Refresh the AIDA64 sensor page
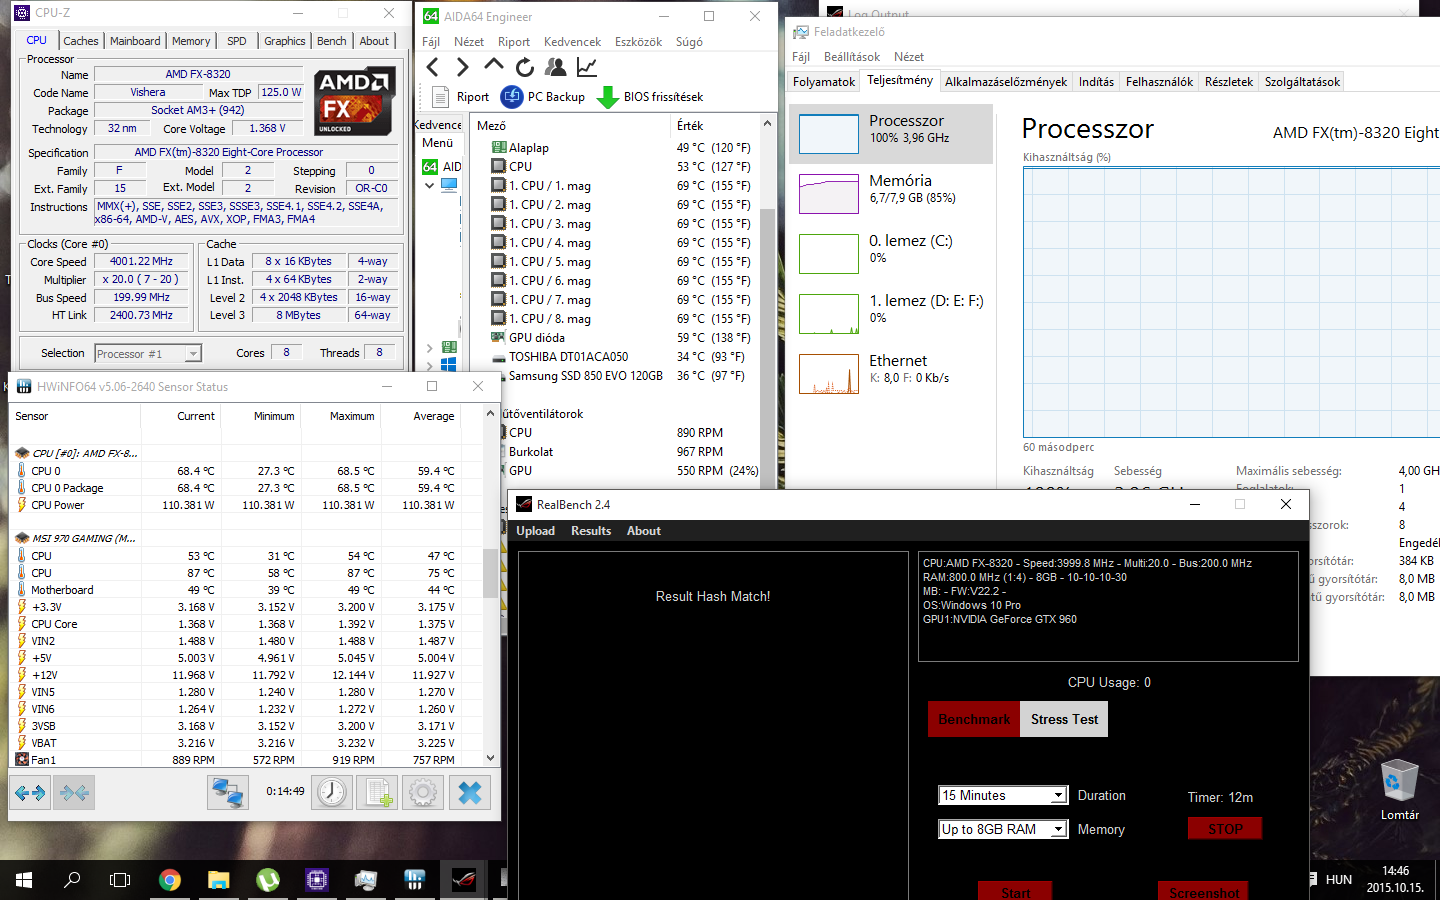 524,67
